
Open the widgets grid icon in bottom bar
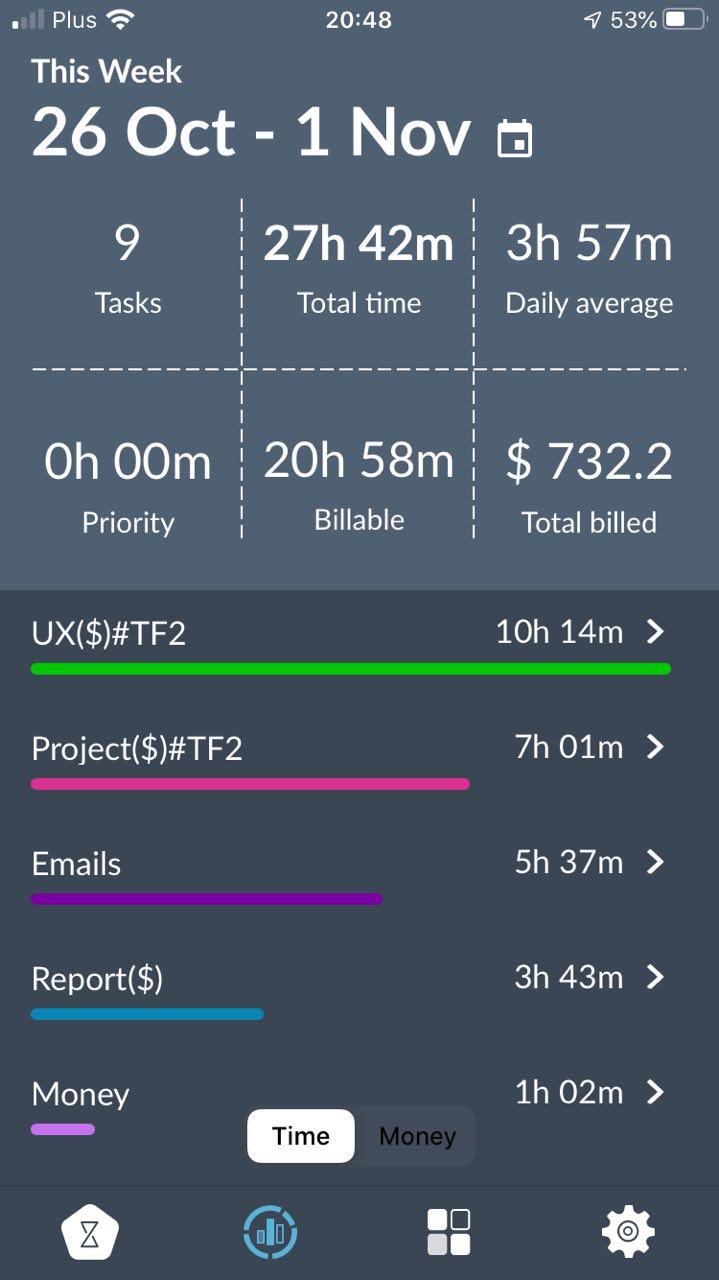point(448,1231)
